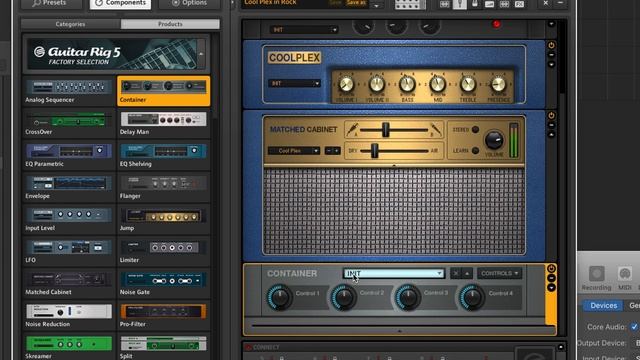640x360 pixels.
Task: Select the Analog Sequencer component
Action: 69,91
